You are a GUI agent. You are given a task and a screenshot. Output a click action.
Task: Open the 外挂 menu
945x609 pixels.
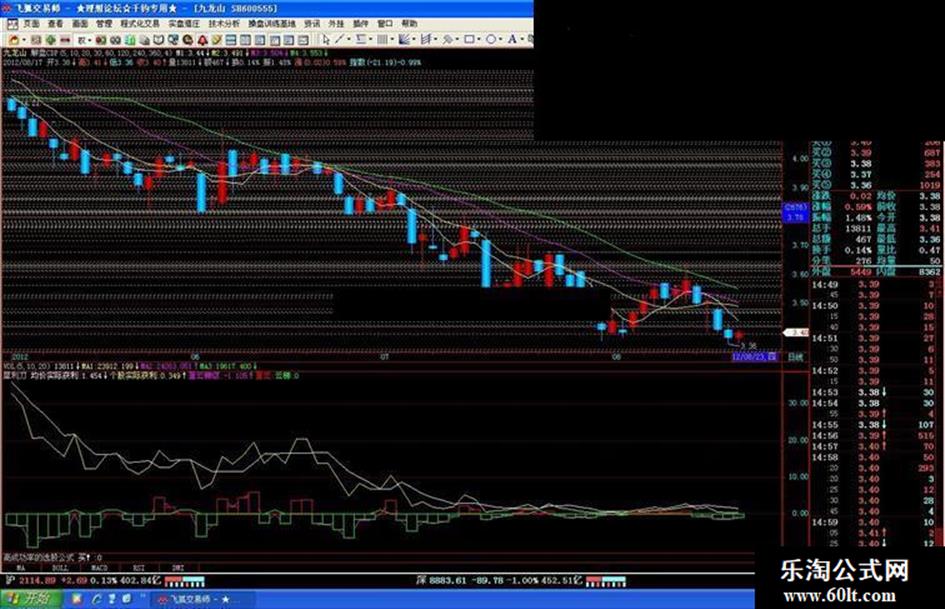[x=336, y=24]
